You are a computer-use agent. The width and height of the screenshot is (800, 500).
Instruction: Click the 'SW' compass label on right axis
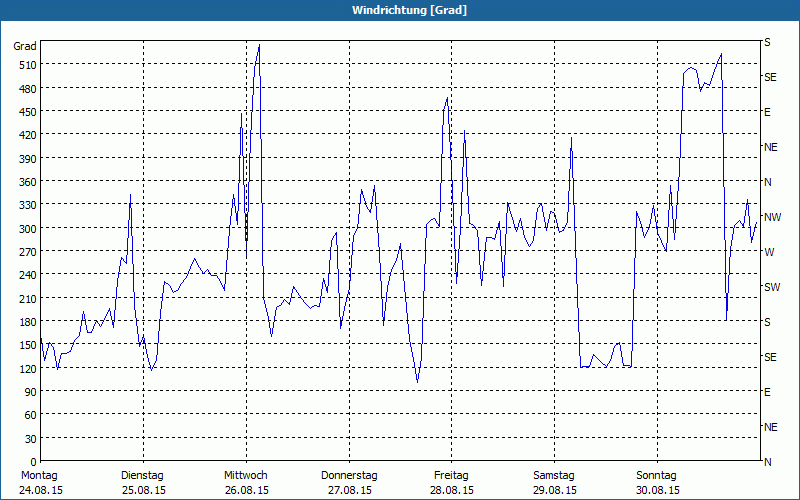pyautogui.click(x=772, y=287)
